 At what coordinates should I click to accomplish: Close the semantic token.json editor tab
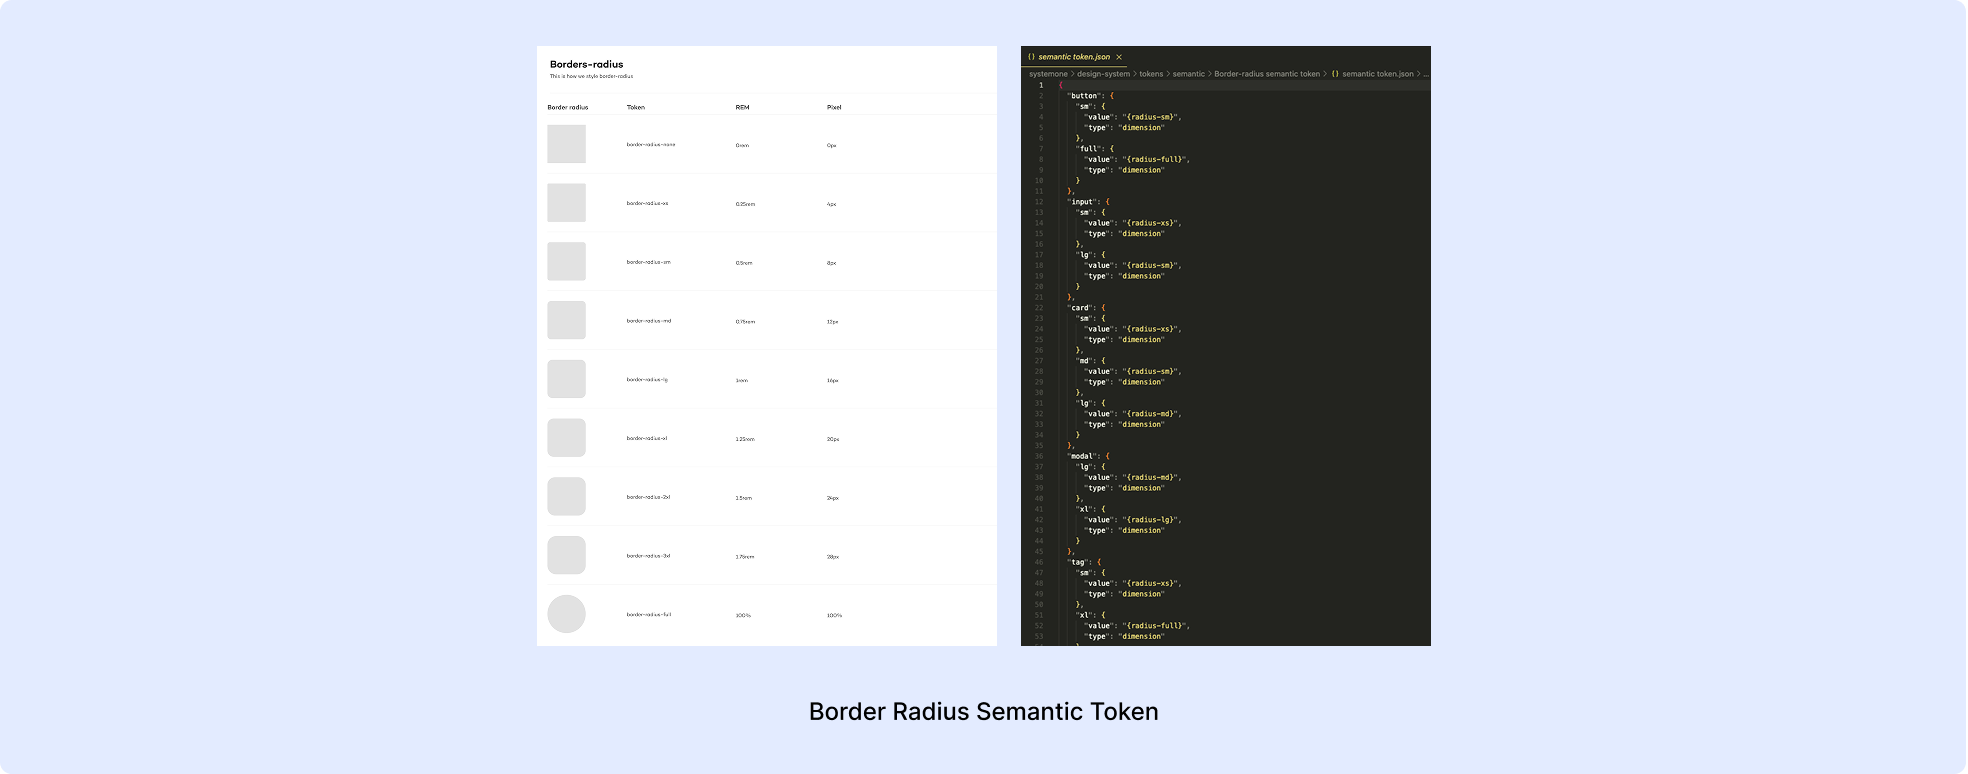click(1119, 57)
